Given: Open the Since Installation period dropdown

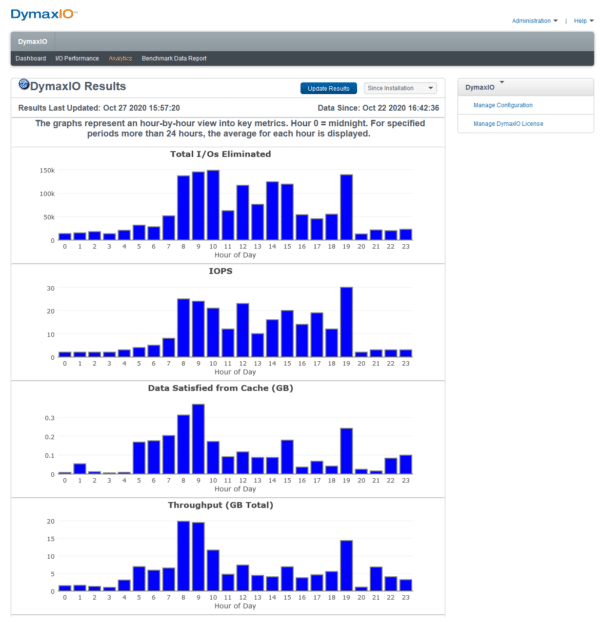Looking at the screenshot, I should pos(400,88).
